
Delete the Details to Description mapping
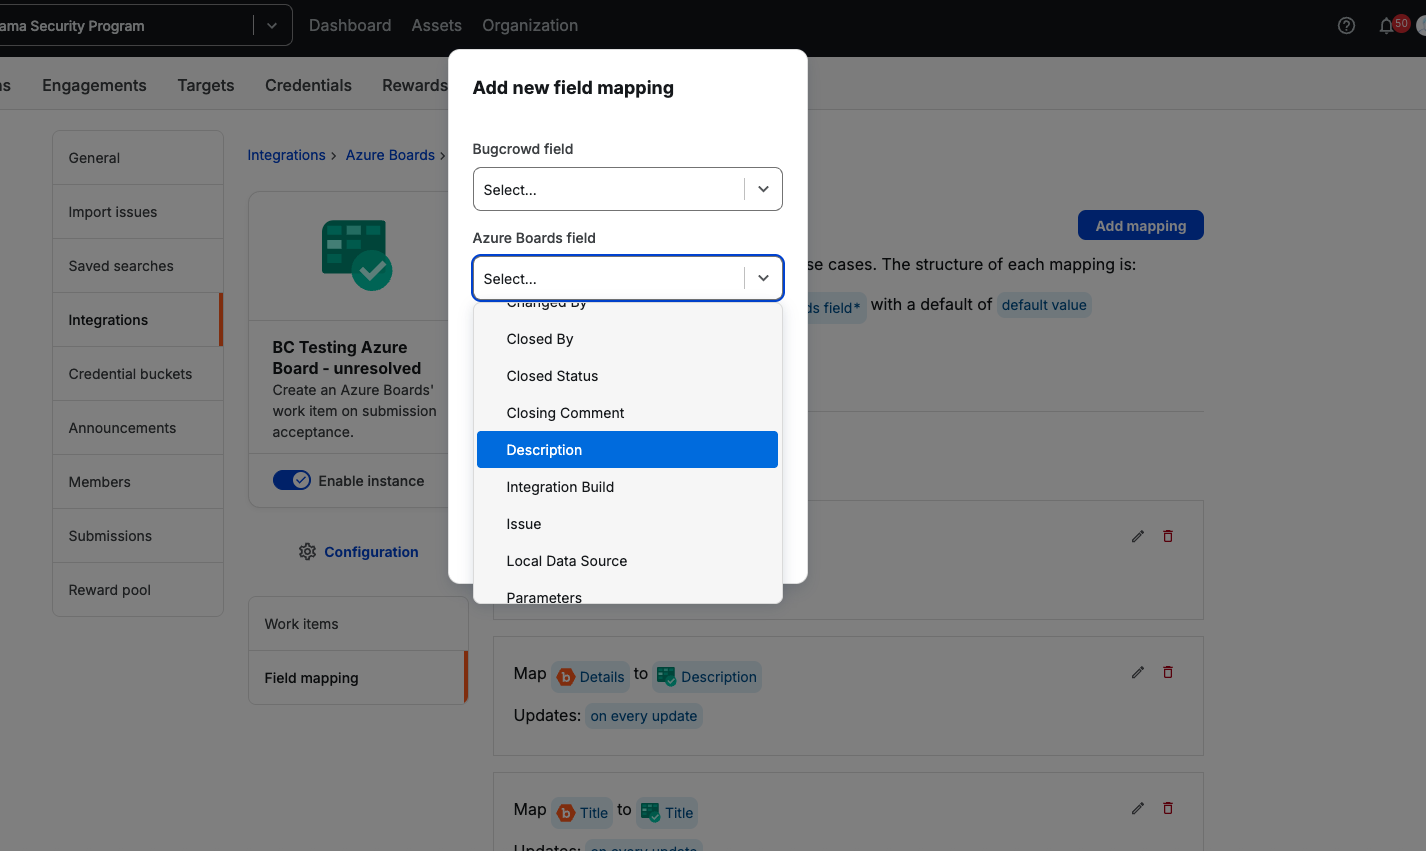point(1167,673)
